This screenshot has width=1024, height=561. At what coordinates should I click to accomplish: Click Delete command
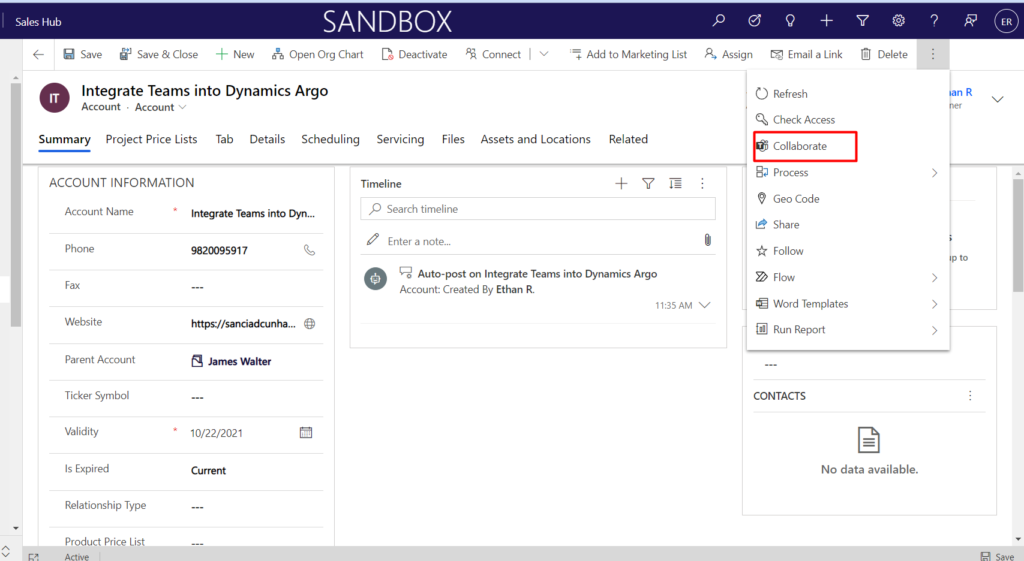click(x=884, y=54)
